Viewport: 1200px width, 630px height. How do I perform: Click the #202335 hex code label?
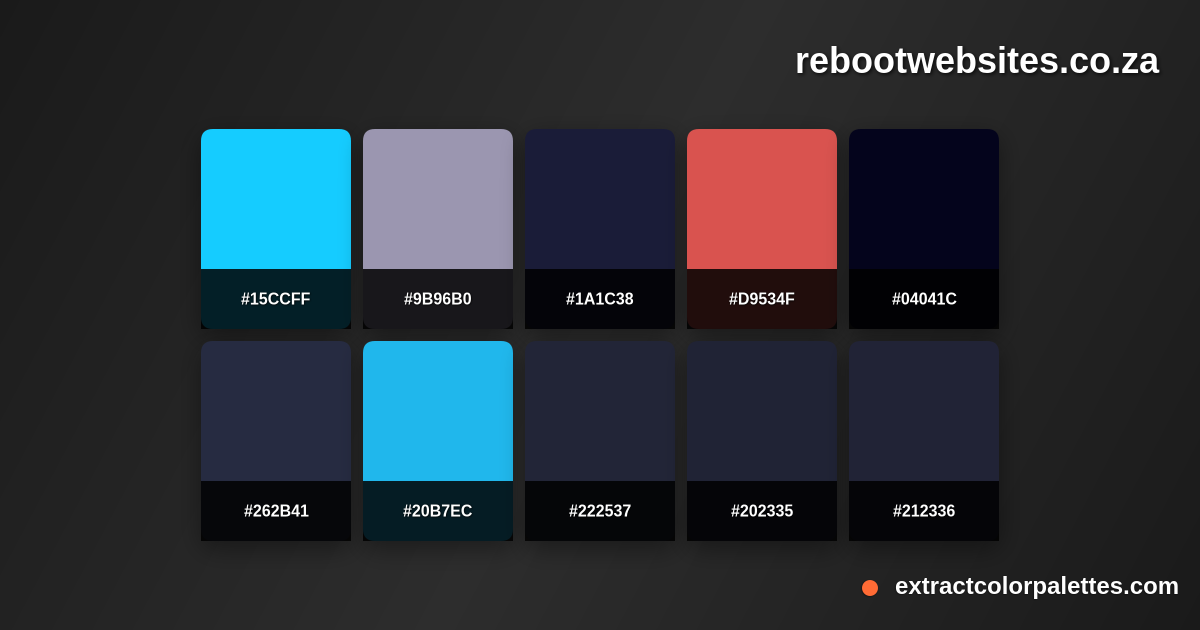click(x=762, y=511)
